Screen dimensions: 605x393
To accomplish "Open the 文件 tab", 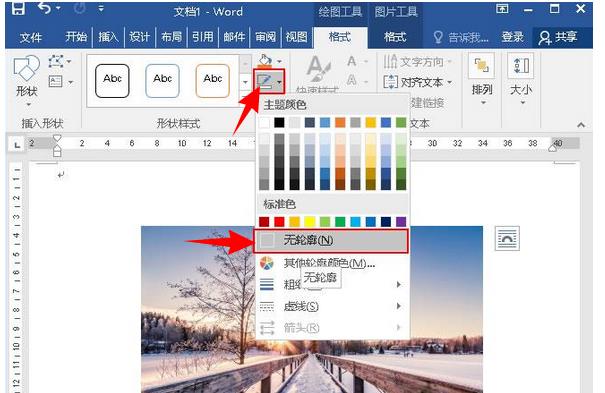I will pyautogui.click(x=30, y=37).
